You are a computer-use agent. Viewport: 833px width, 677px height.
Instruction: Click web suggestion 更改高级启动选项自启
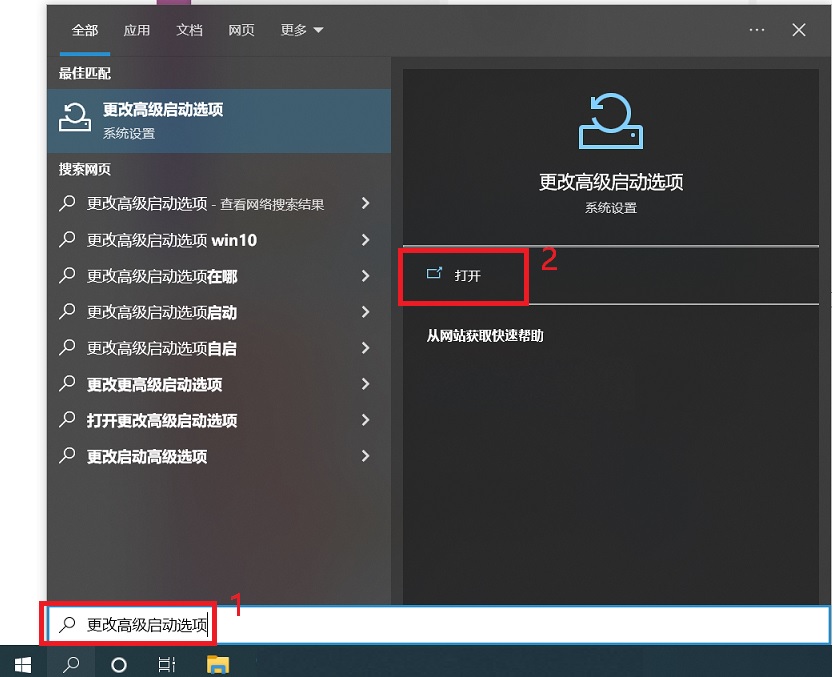tap(162, 348)
